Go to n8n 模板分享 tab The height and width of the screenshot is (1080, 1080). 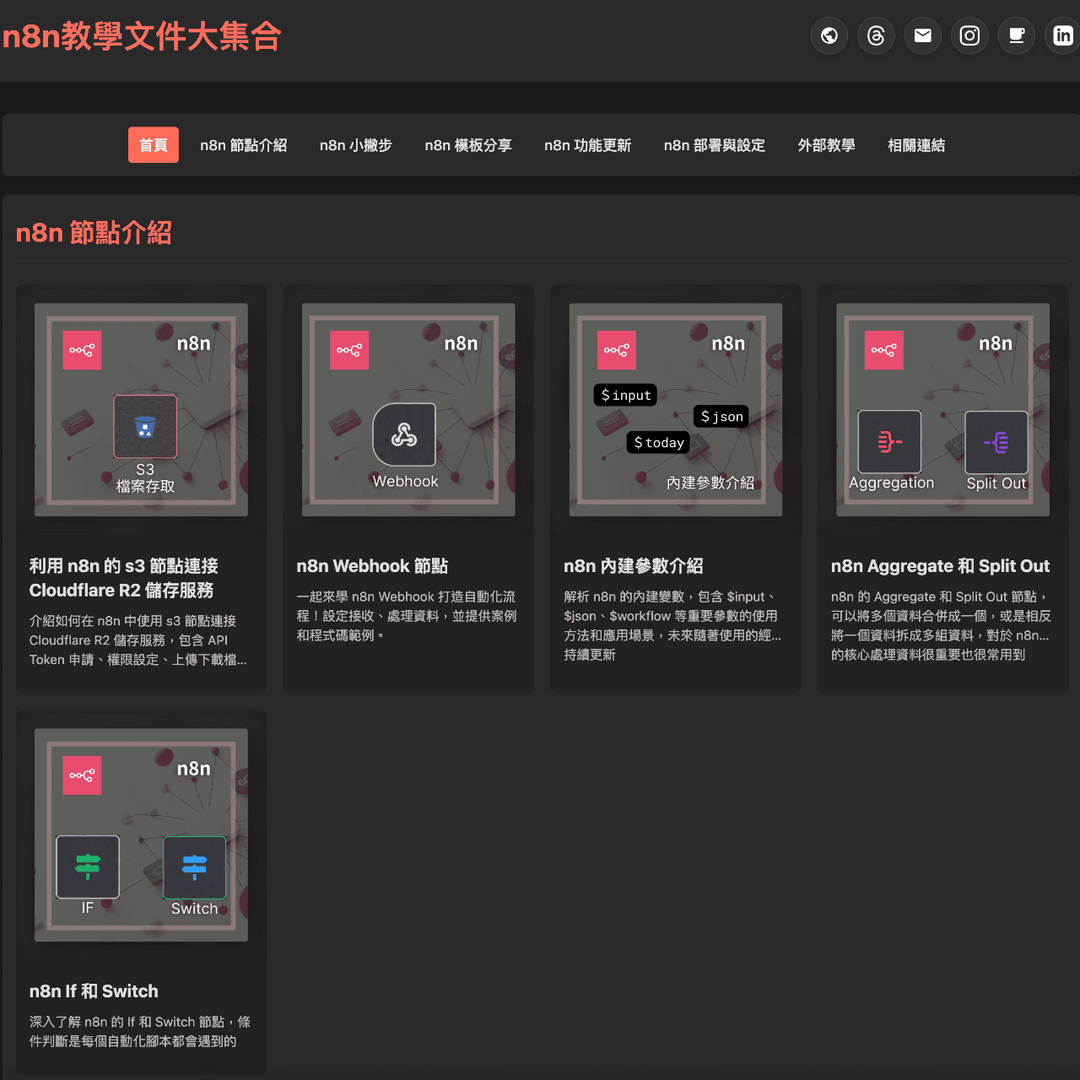point(468,145)
